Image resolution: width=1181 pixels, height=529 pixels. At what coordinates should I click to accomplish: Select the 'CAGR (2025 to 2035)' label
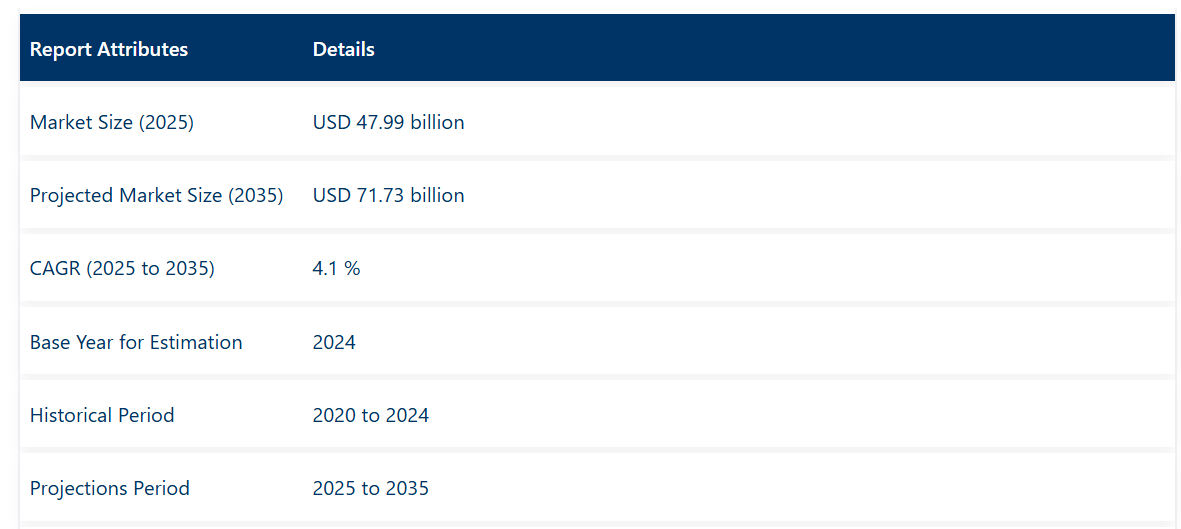122,268
